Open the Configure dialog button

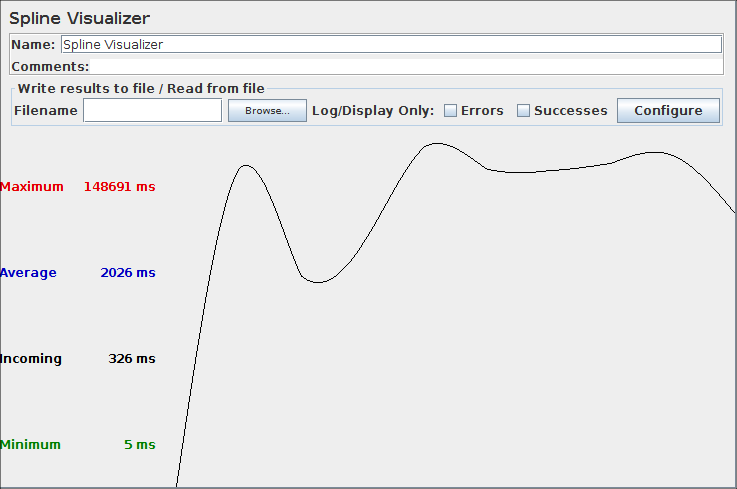pyautogui.click(x=668, y=111)
